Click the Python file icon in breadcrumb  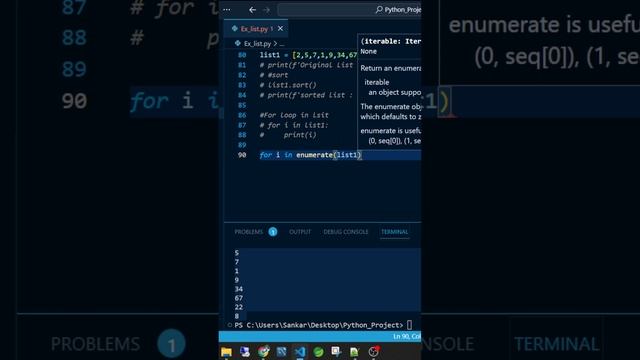pyautogui.click(x=238, y=43)
